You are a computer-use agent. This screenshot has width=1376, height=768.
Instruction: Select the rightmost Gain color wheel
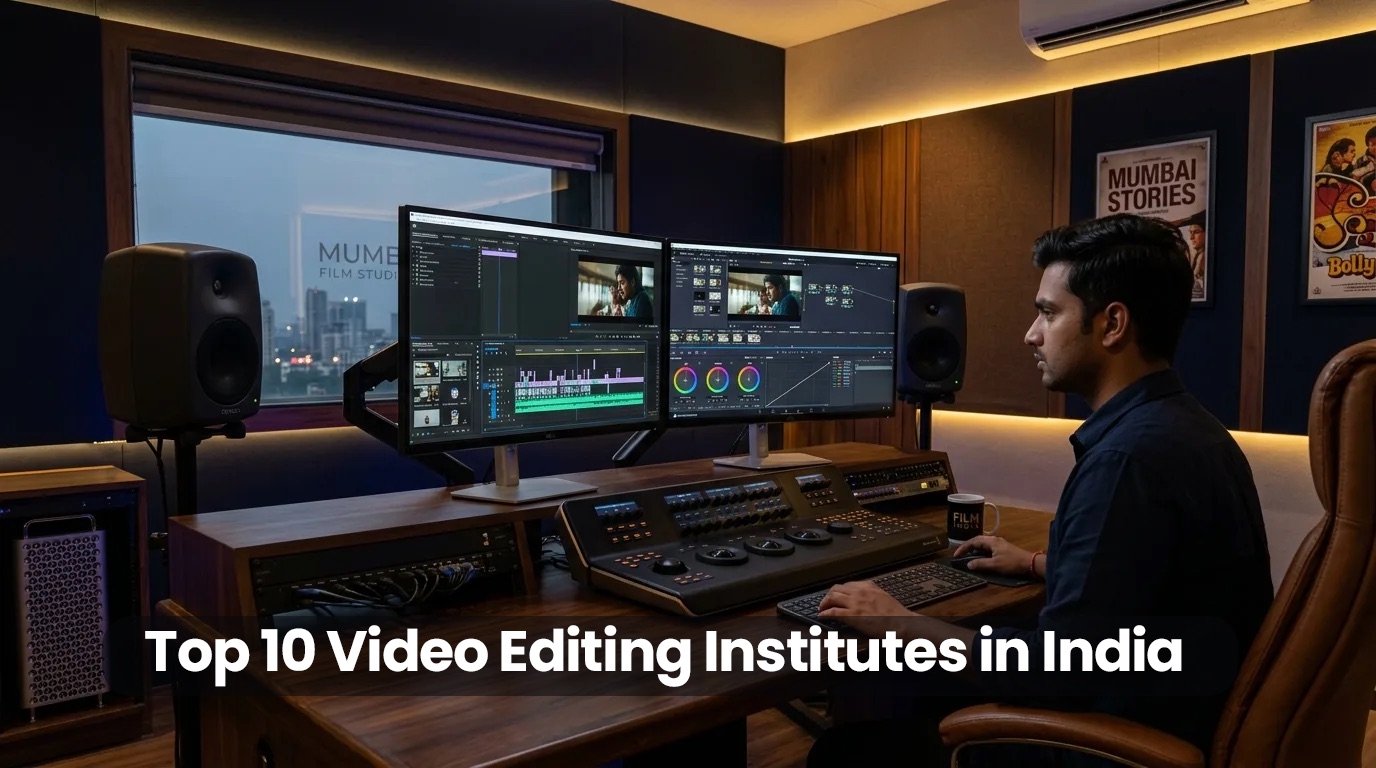749,379
